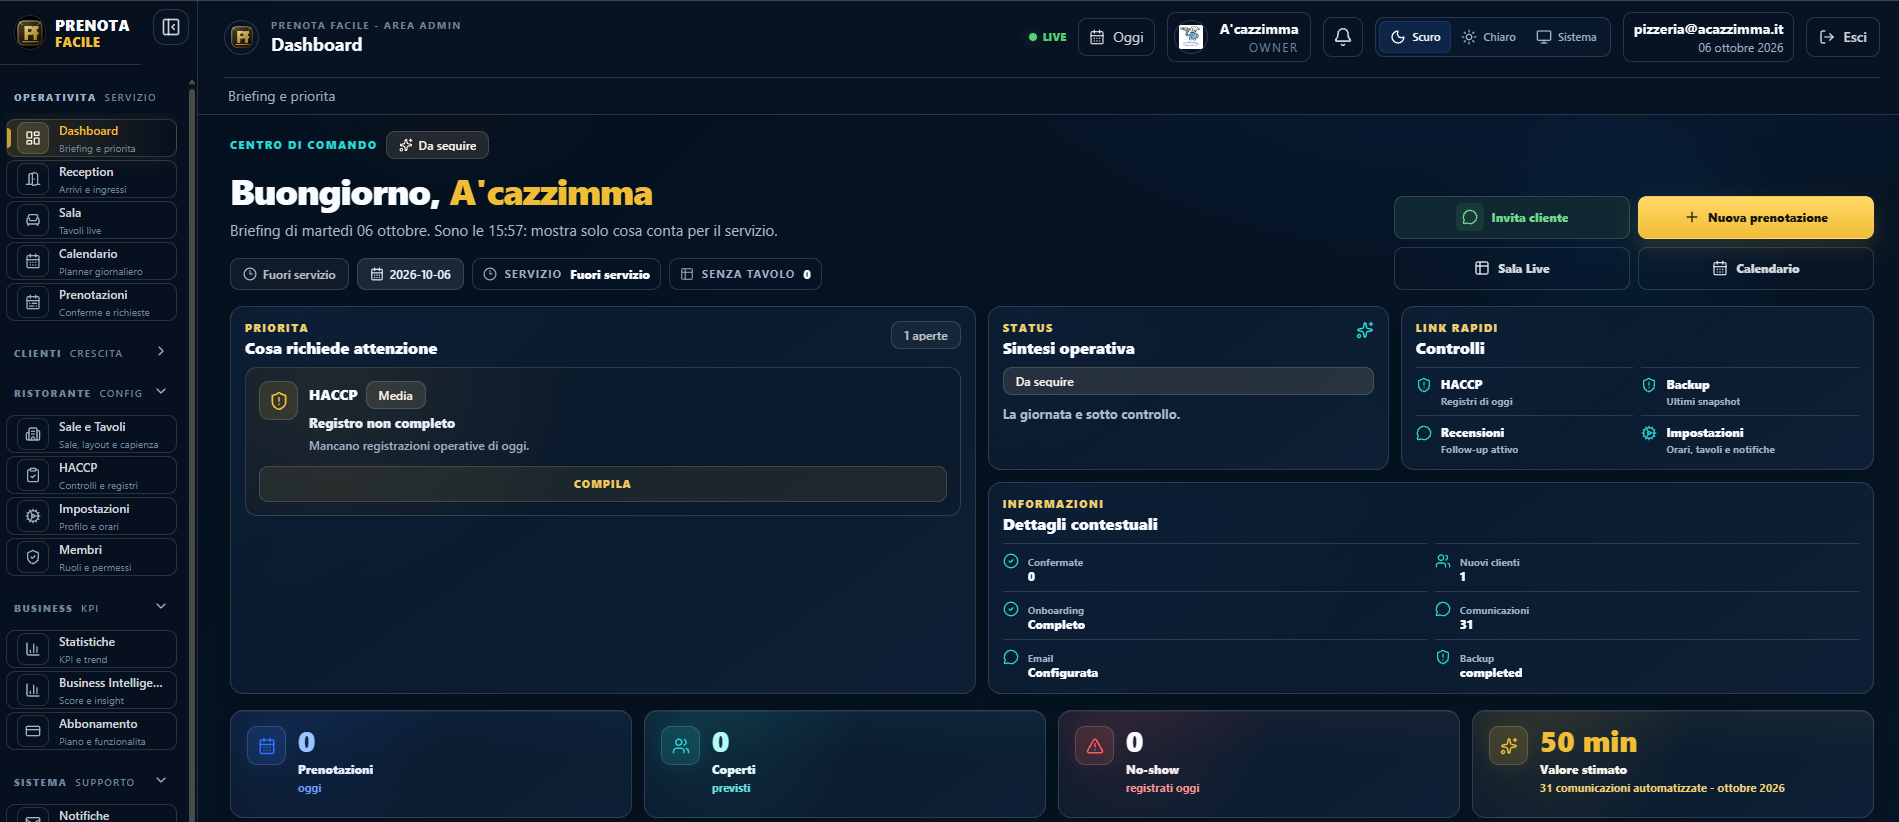Open the Calendario quick button beside Sala Live
The image size is (1899, 822).
pyautogui.click(x=1755, y=268)
